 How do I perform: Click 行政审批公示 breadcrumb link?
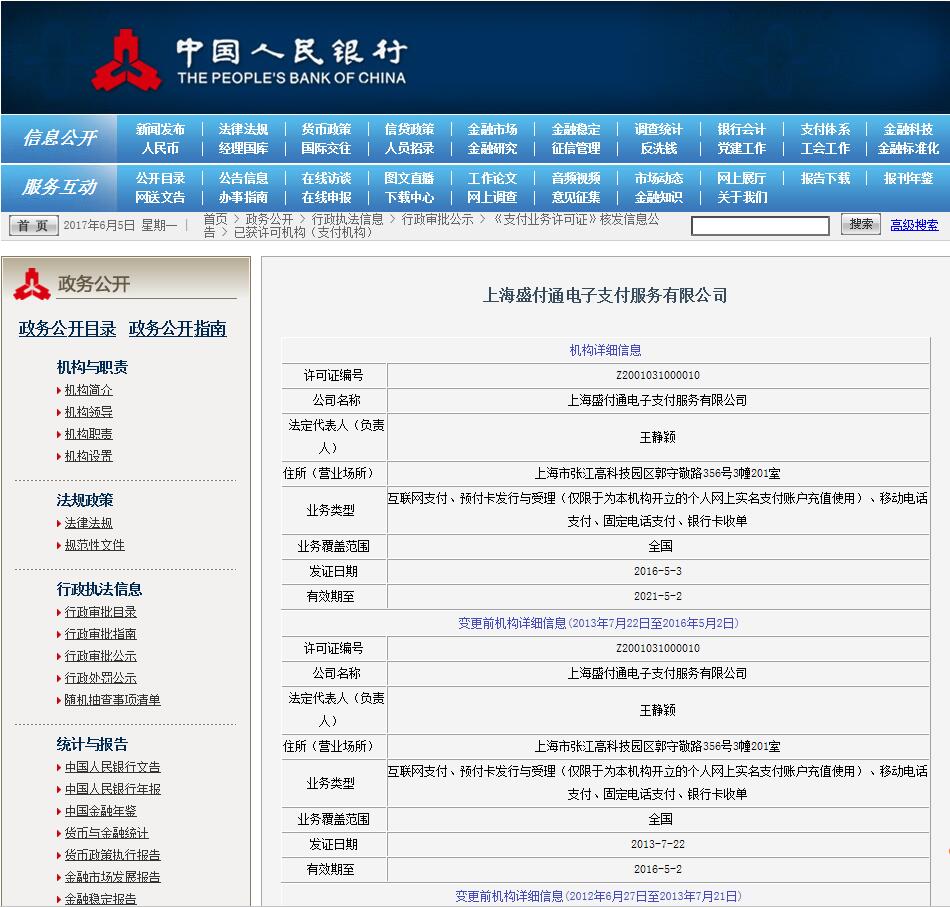coord(437,219)
